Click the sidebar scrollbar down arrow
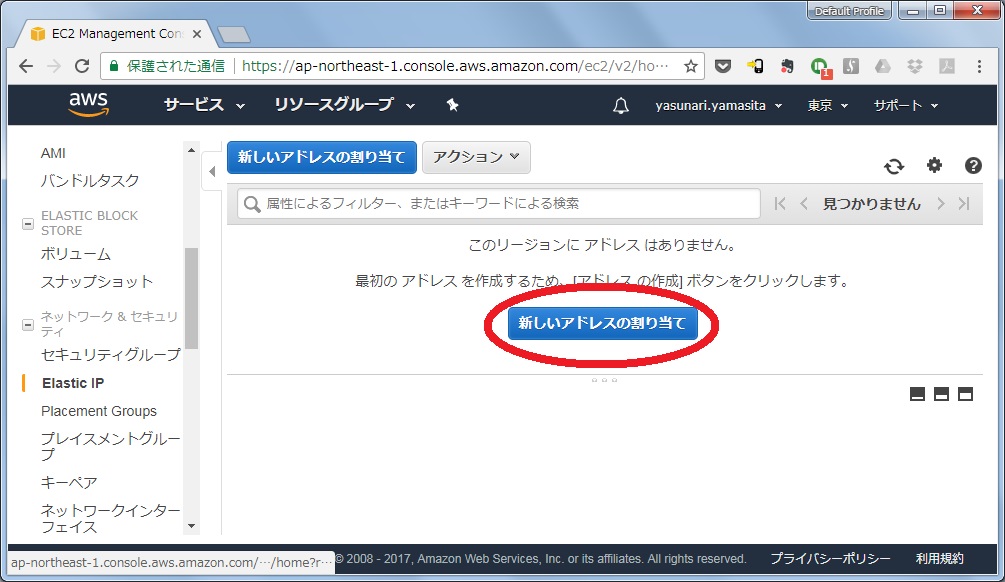The width and height of the screenshot is (1005, 582). [x=191, y=526]
